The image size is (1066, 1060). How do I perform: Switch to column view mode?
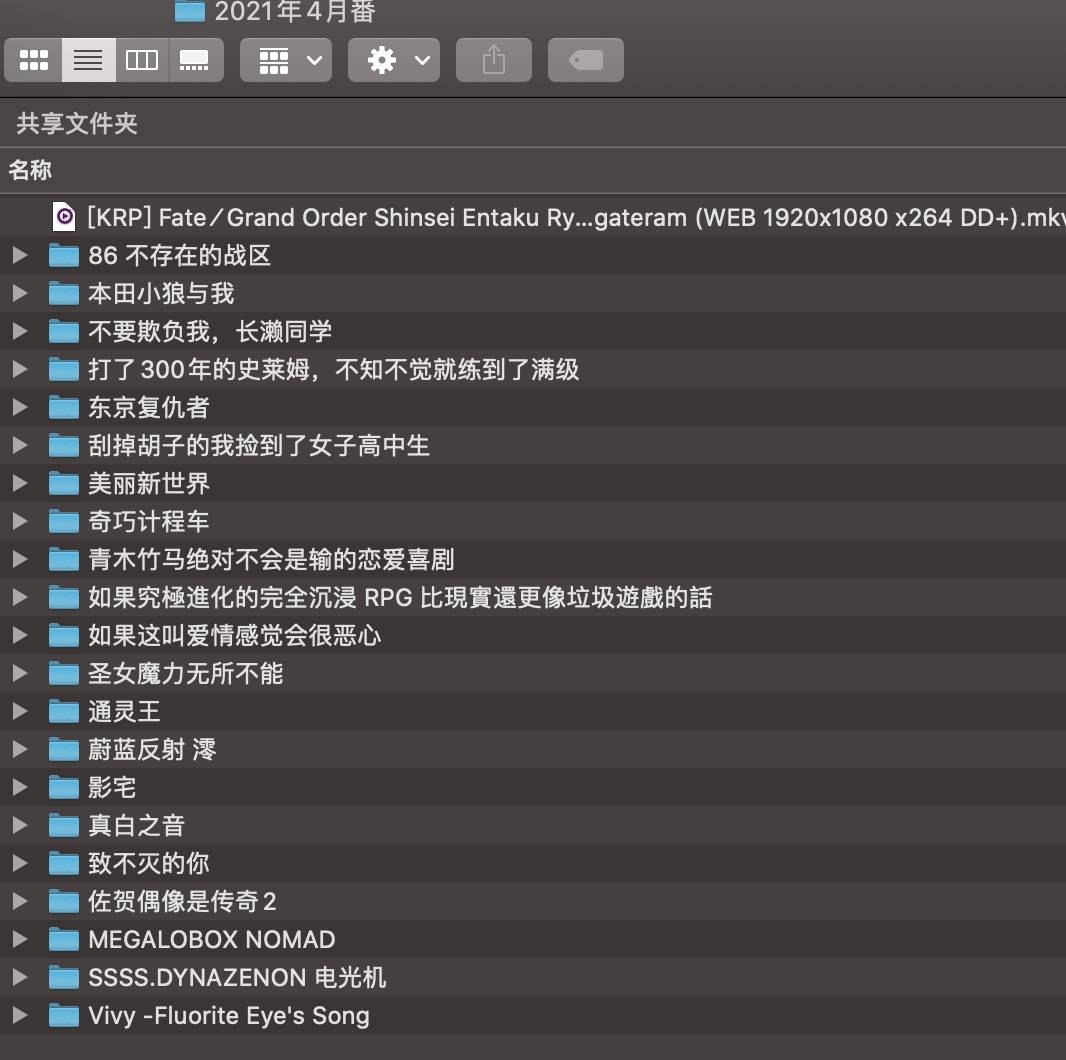[142, 60]
